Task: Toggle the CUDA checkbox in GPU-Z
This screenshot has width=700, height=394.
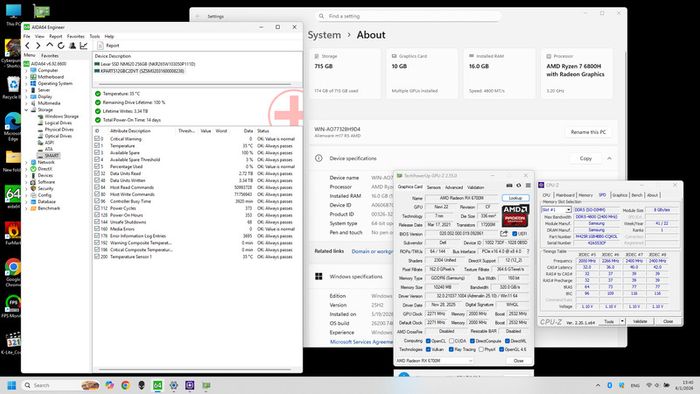Action: tap(452, 341)
